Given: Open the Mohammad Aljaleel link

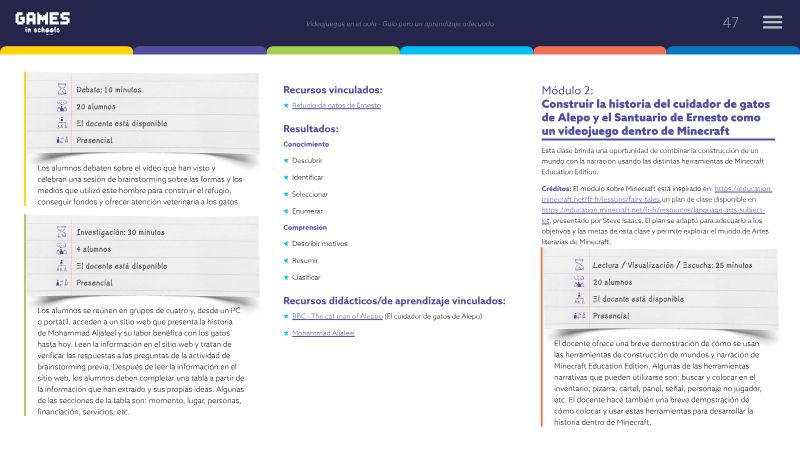Looking at the screenshot, I should pyautogui.click(x=323, y=333).
